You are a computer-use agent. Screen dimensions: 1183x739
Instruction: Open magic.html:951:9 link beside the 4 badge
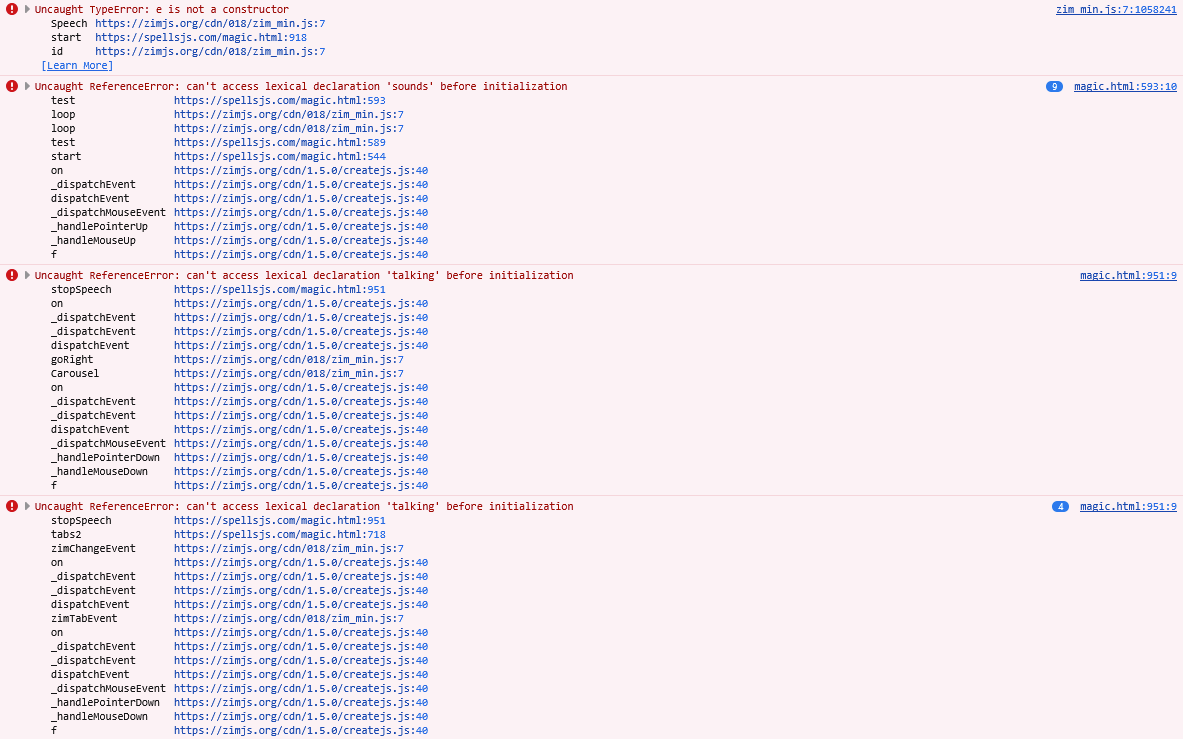(1128, 506)
